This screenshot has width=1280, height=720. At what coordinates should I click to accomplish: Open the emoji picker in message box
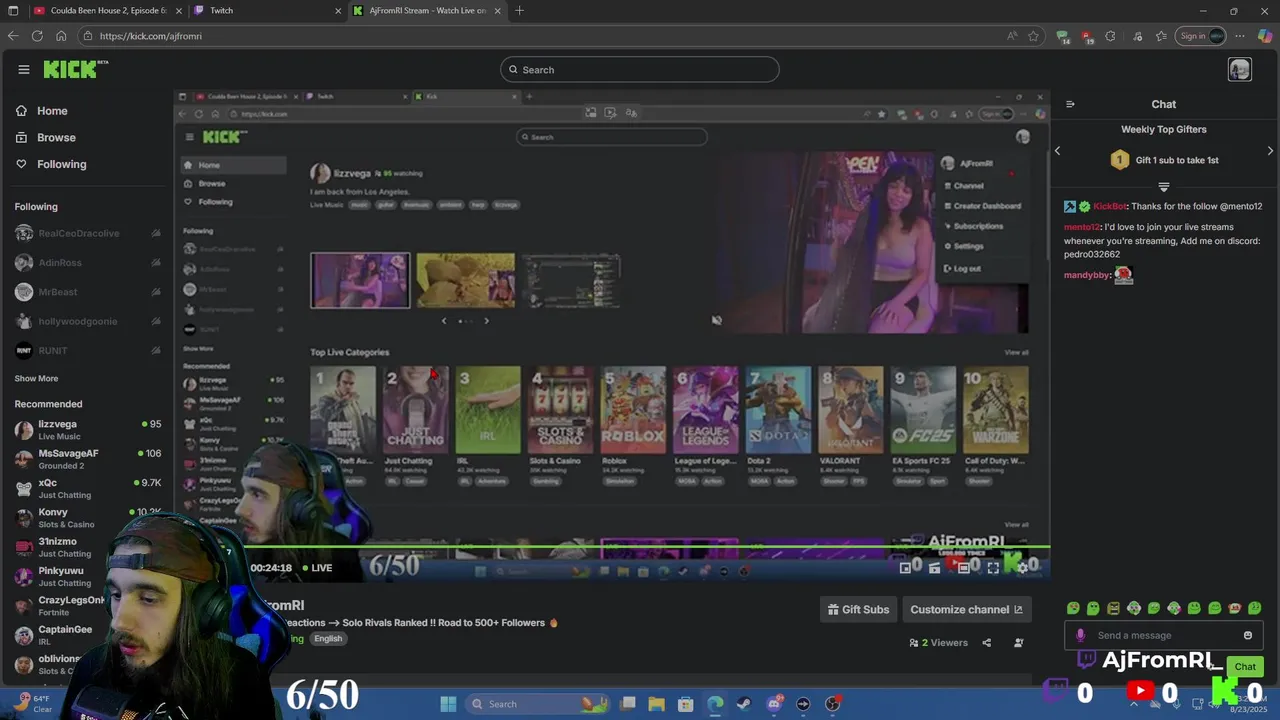point(1247,635)
